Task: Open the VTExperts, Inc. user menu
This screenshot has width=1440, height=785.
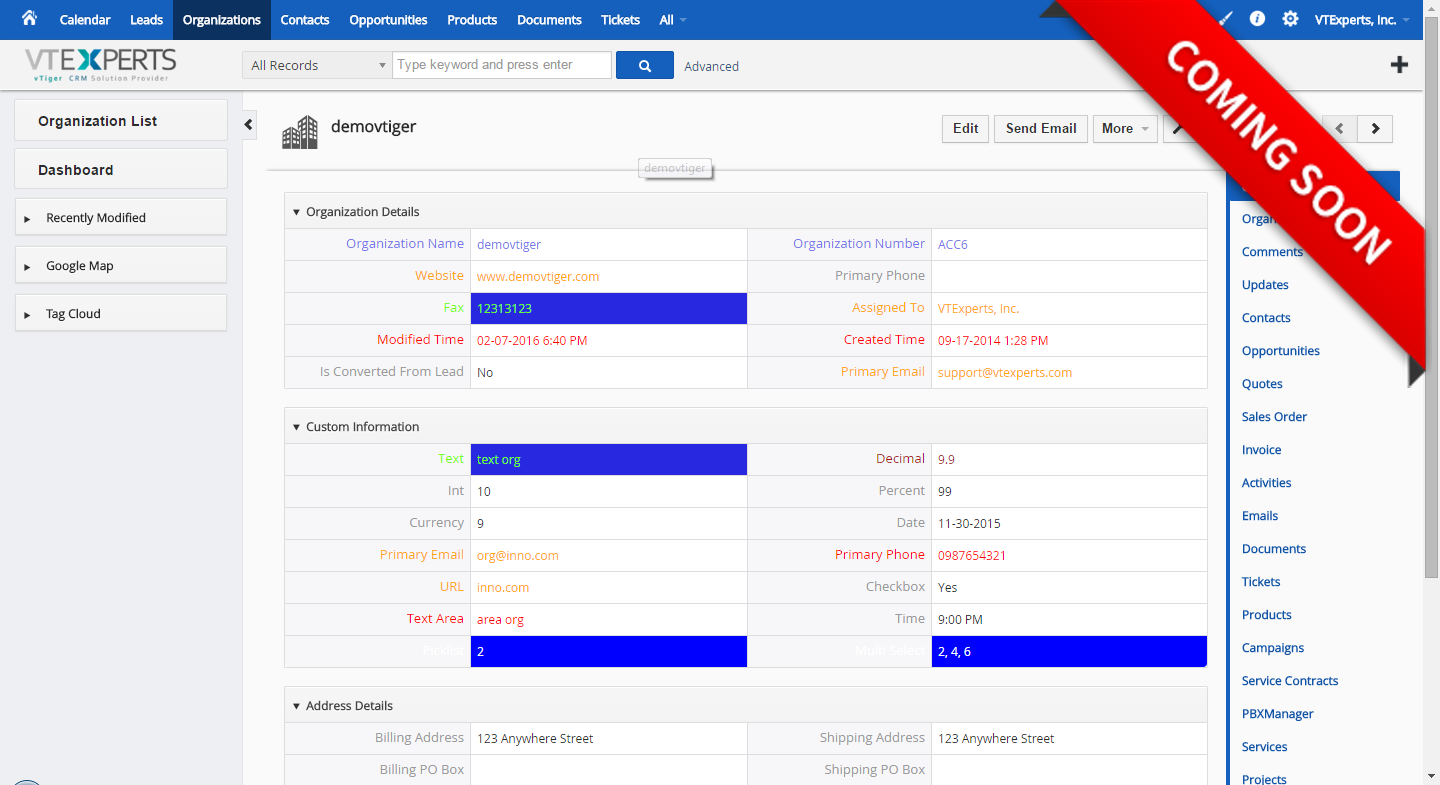Action: (1361, 20)
